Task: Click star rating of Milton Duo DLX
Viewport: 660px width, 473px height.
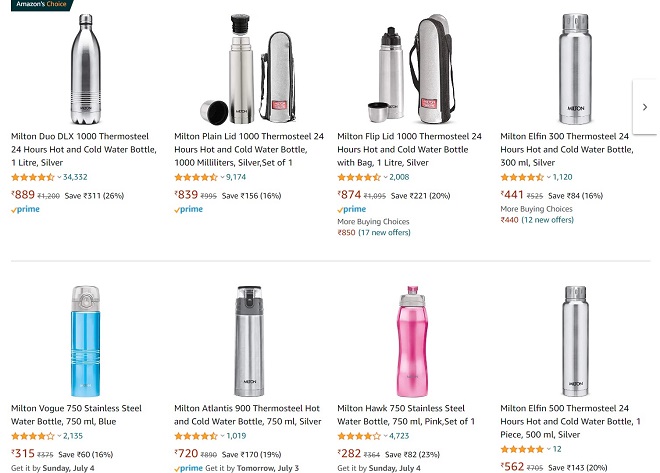Action: [x=33, y=177]
